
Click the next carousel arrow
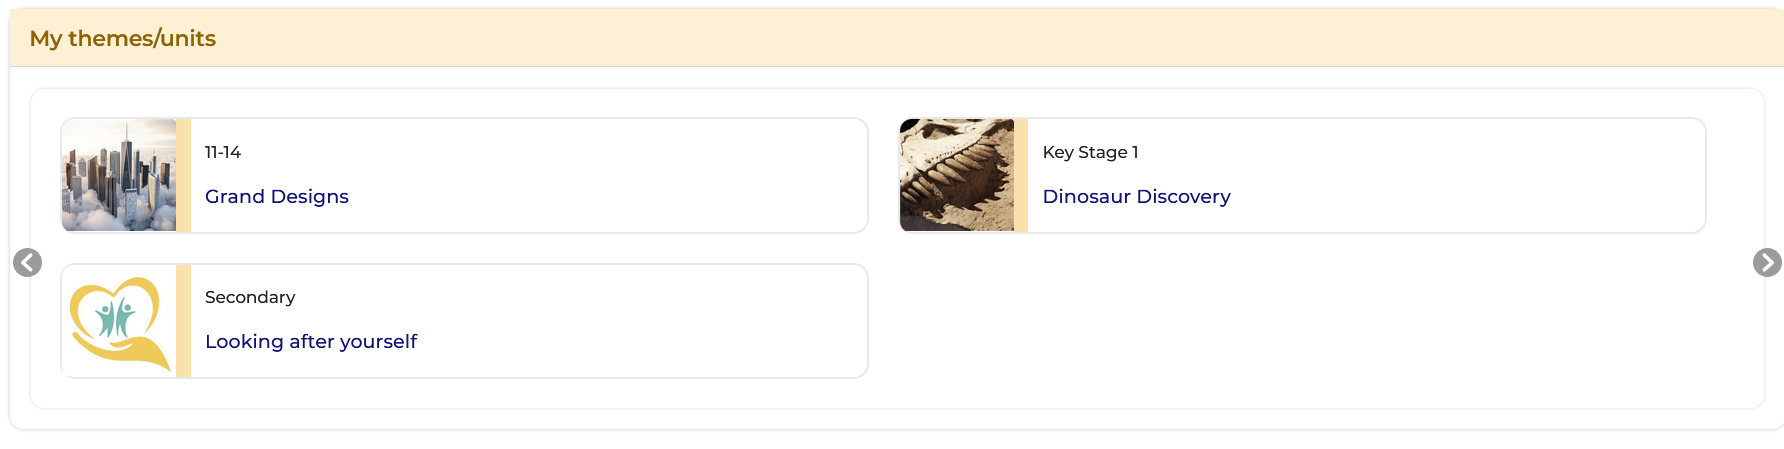(x=1766, y=262)
